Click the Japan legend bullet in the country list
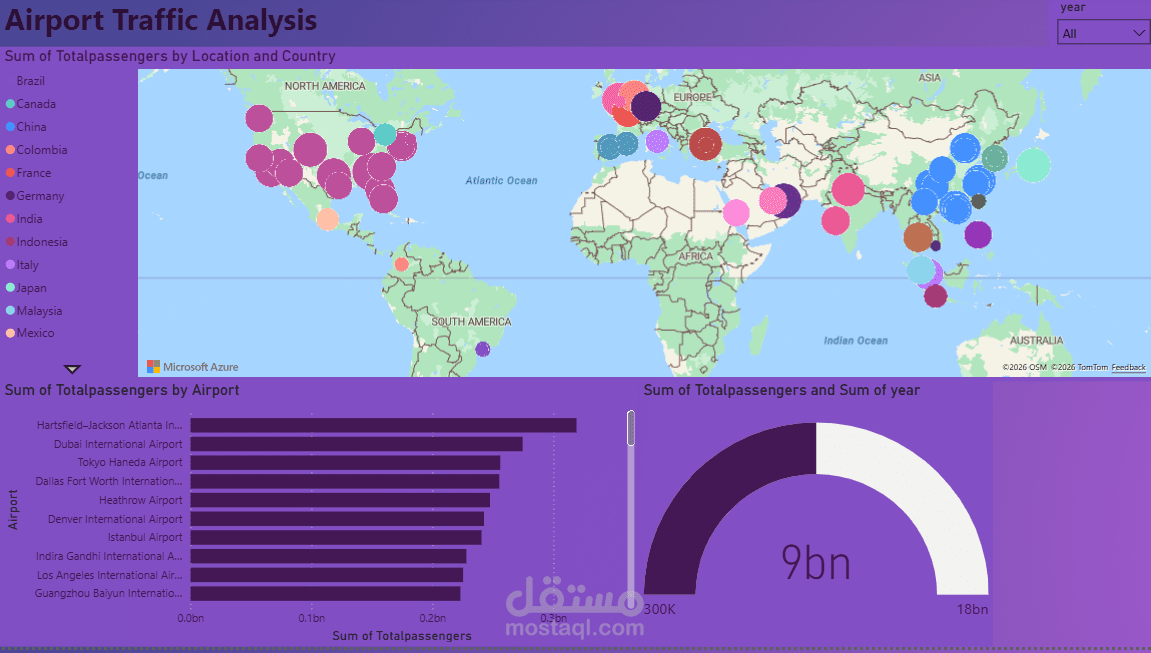 coord(10,288)
